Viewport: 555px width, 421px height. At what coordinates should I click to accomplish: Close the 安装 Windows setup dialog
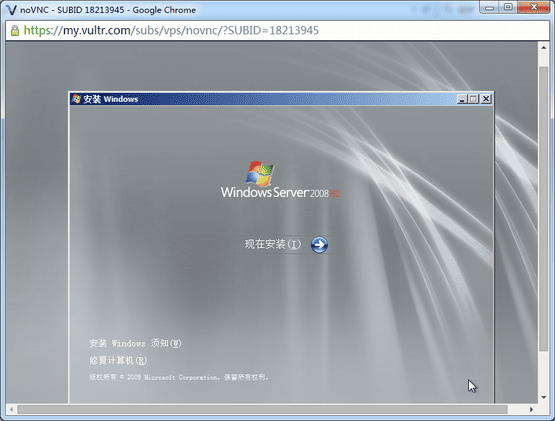(x=486, y=99)
